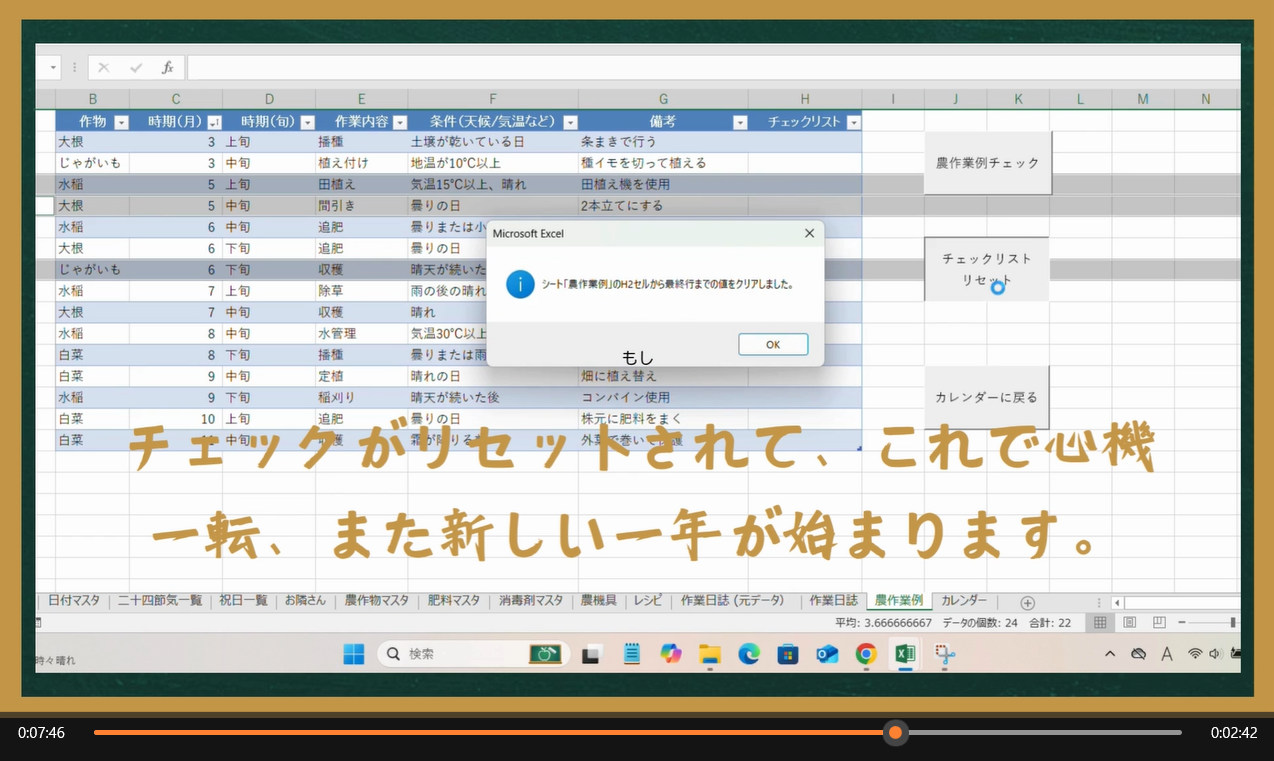Open Outlook from the taskbar
Viewport: 1274px width, 761px height.
(827, 654)
